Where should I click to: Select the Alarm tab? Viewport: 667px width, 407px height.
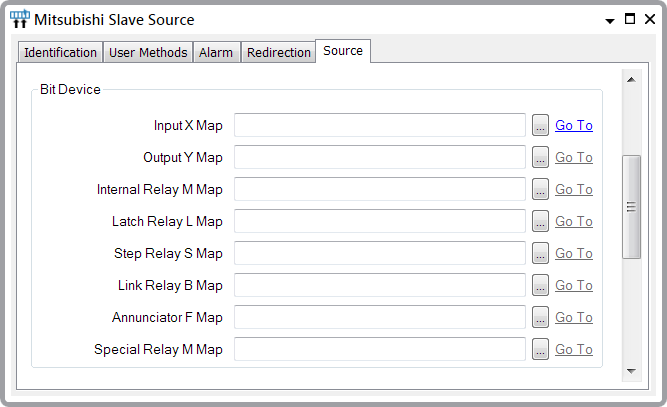coord(216,53)
